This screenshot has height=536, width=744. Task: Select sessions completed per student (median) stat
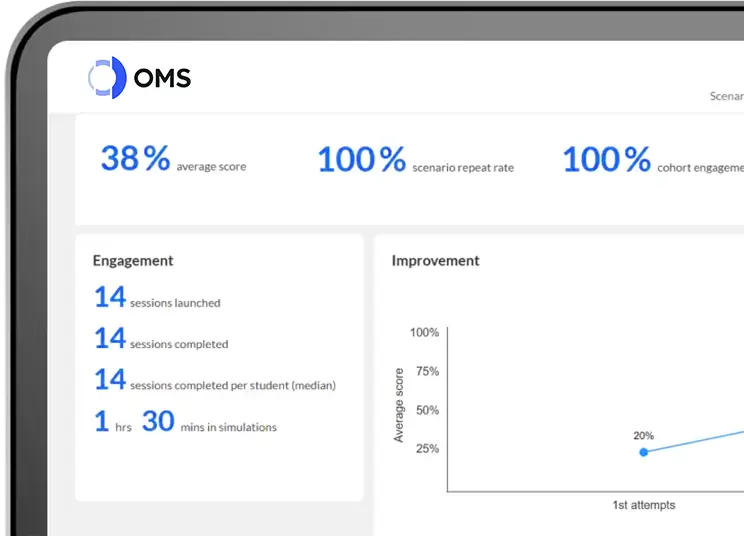pyautogui.click(x=214, y=381)
